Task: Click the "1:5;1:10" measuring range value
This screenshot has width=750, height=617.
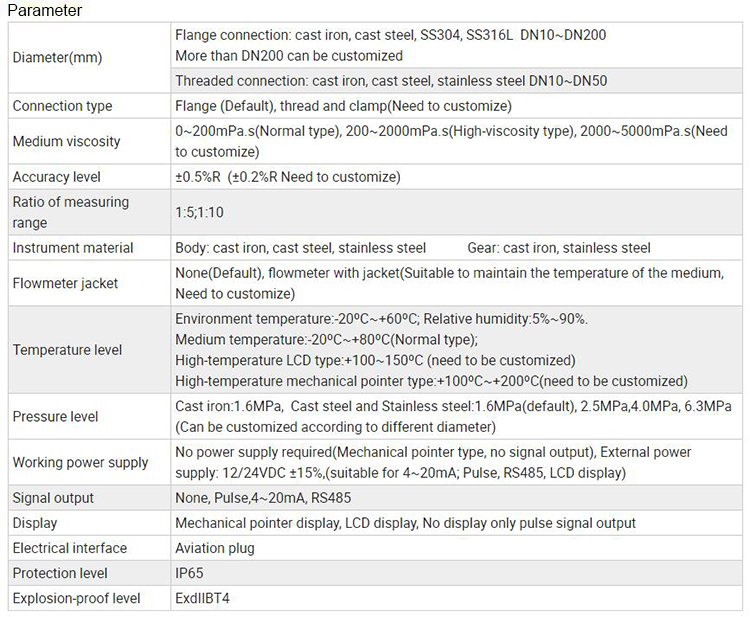Action: (x=200, y=213)
